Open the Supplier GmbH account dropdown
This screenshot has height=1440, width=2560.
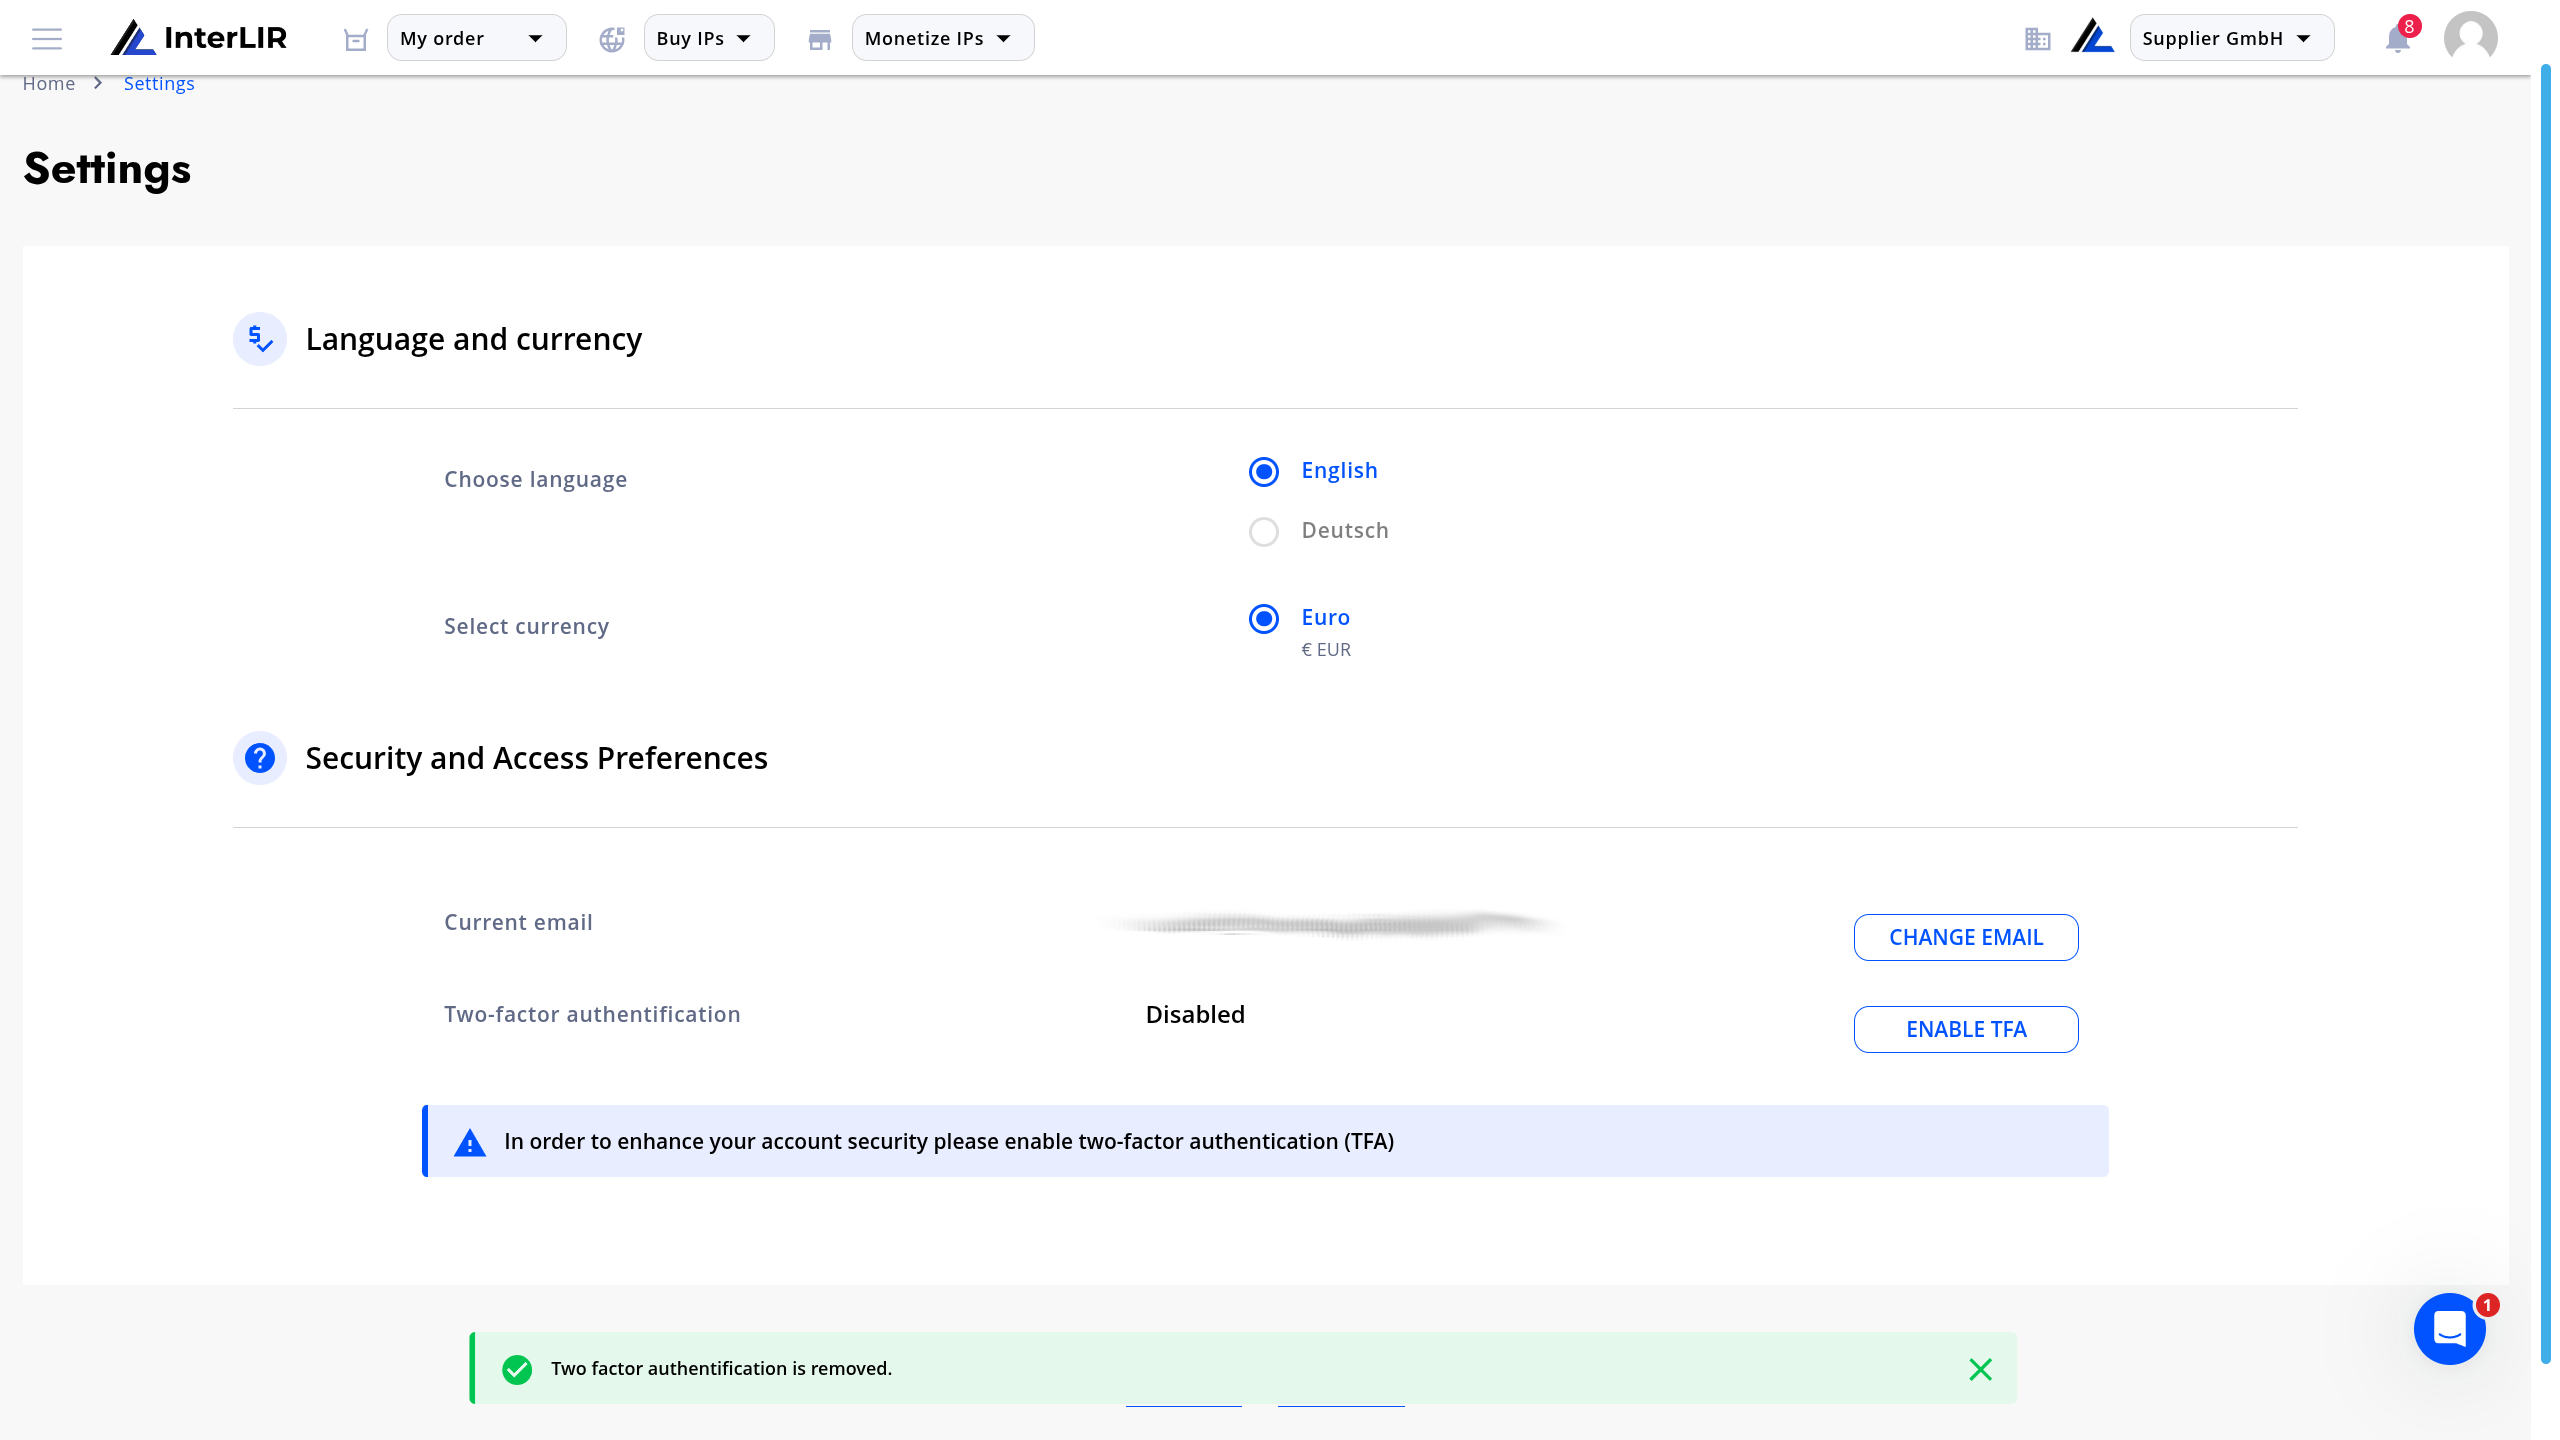(2231, 38)
